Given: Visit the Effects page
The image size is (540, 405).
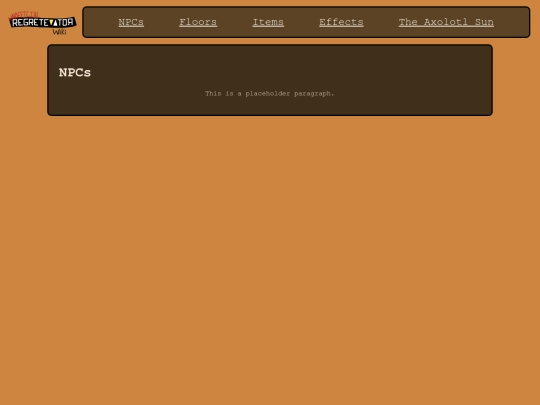Looking at the screenshot, I should 341,22.
